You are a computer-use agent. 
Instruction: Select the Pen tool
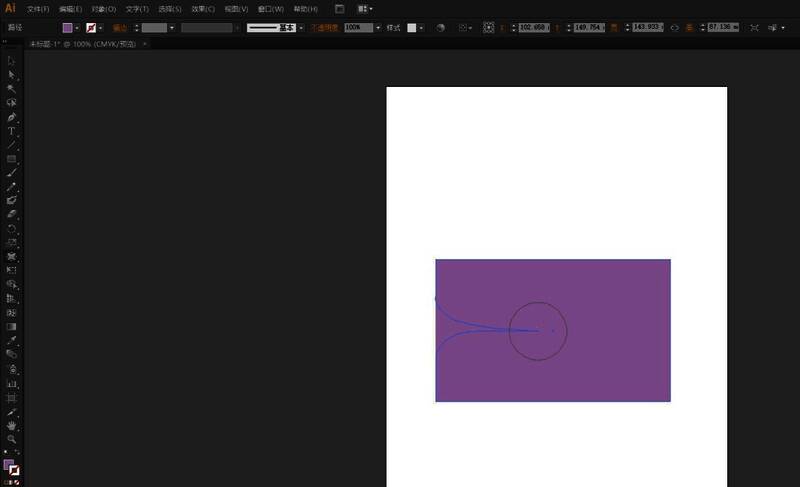click(12, 117)
